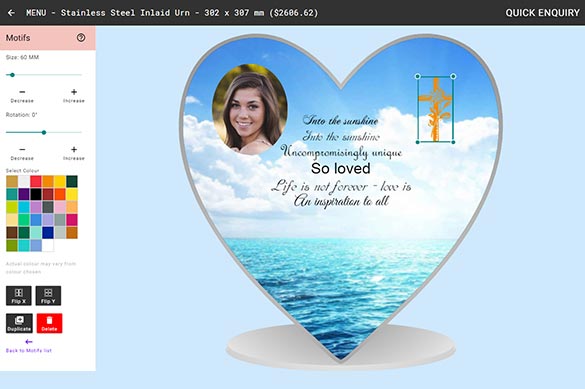Select the orange cross motif on urn

[435, 109]
